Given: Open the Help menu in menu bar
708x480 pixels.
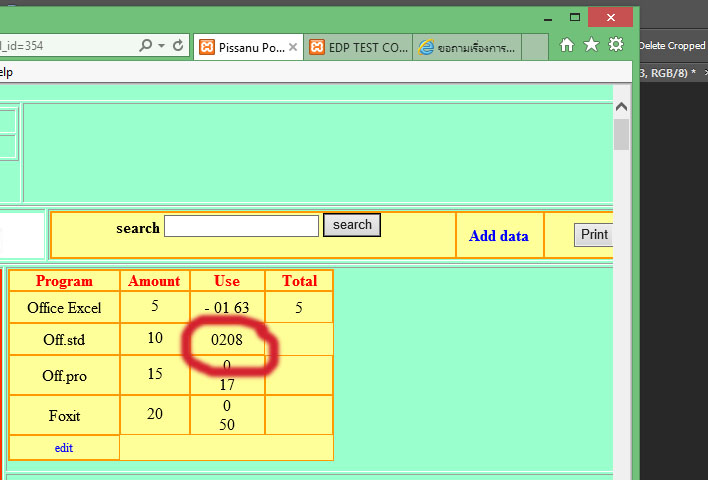Looking at the screenshot, I should tap(6, 72).
